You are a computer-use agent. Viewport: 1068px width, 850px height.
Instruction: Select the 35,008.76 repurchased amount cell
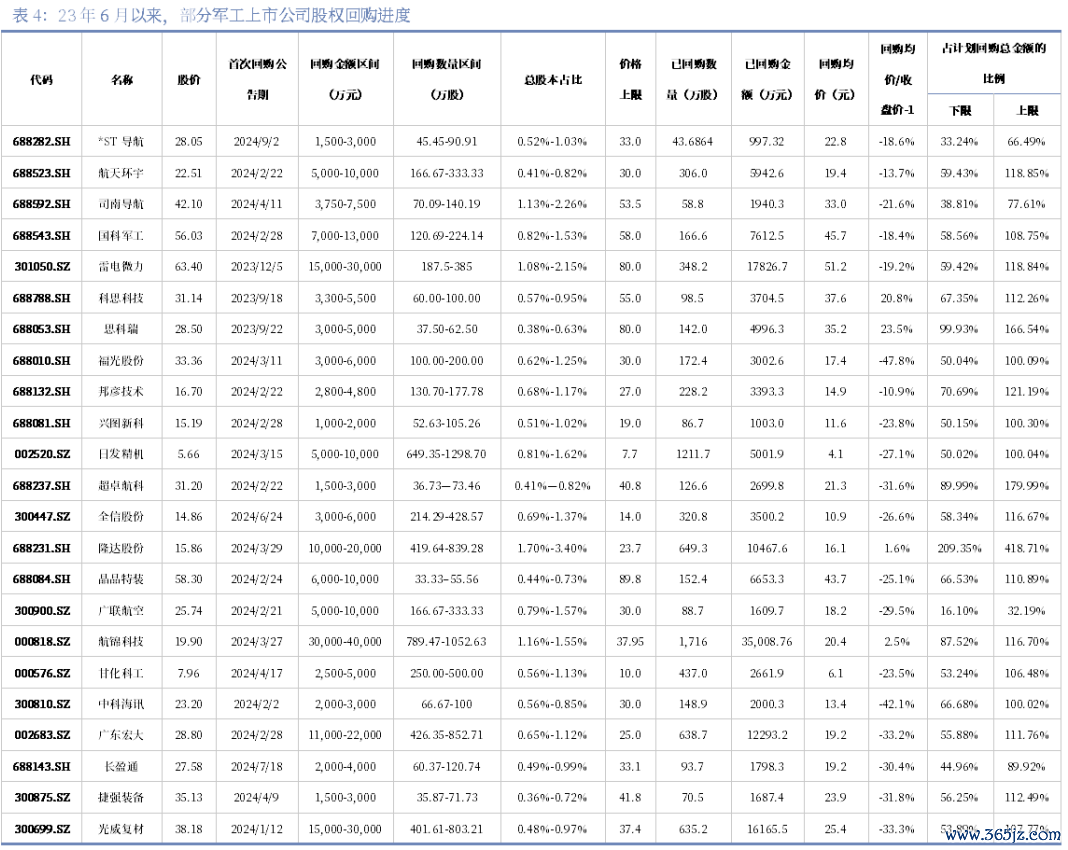[767, 642]
